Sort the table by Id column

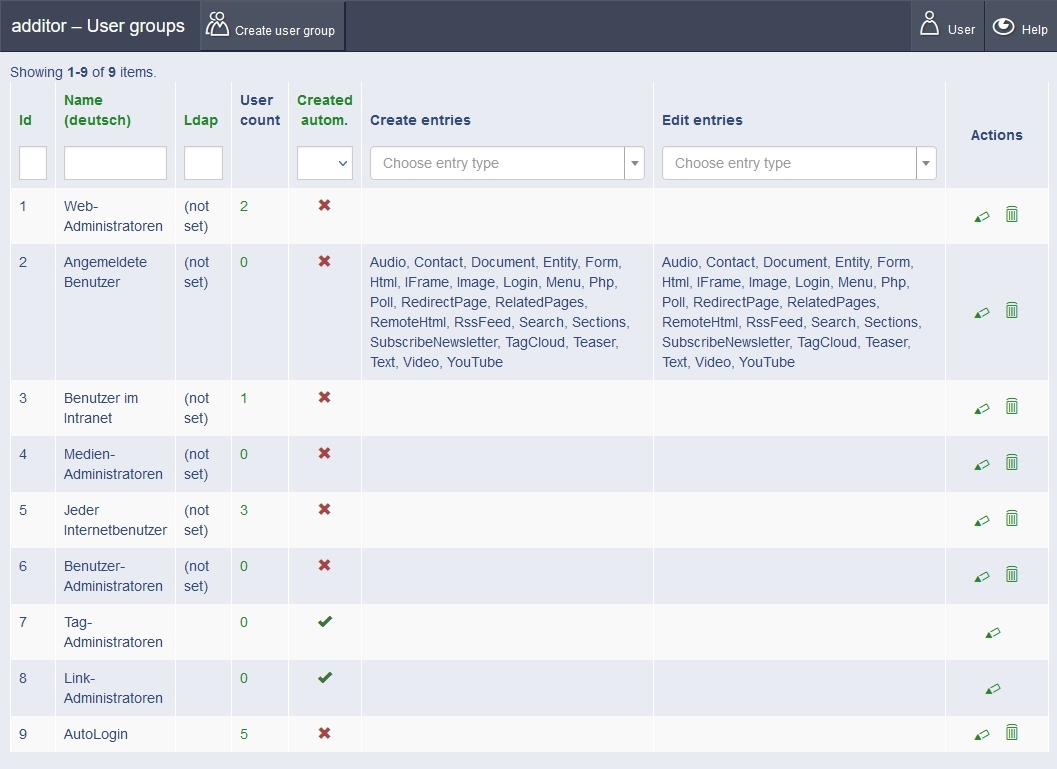pyautogui.click(x=26, y=120)
